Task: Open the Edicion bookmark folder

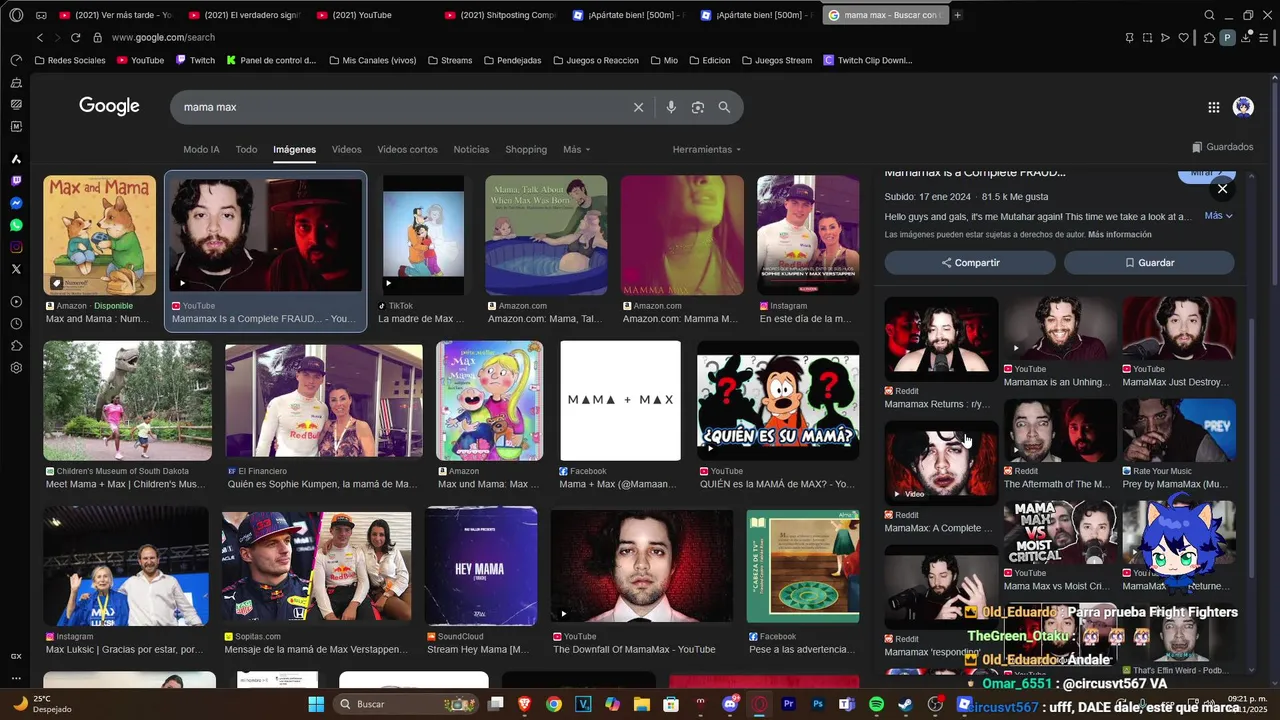Action: tap(708, 60)
